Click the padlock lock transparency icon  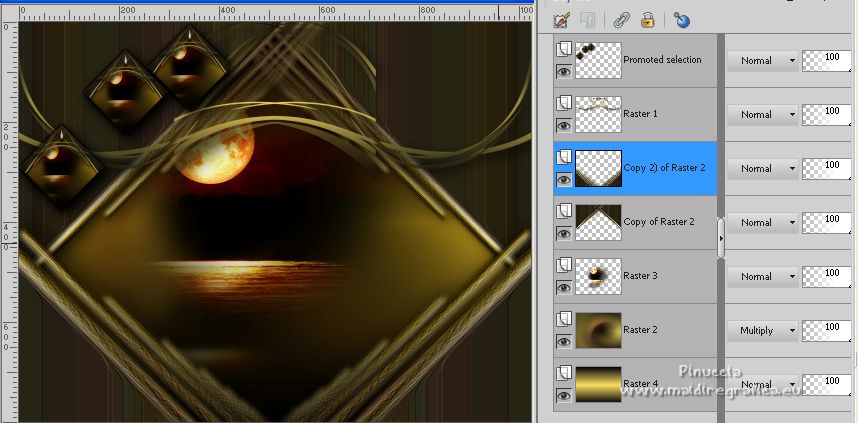[x=647, y=21]
